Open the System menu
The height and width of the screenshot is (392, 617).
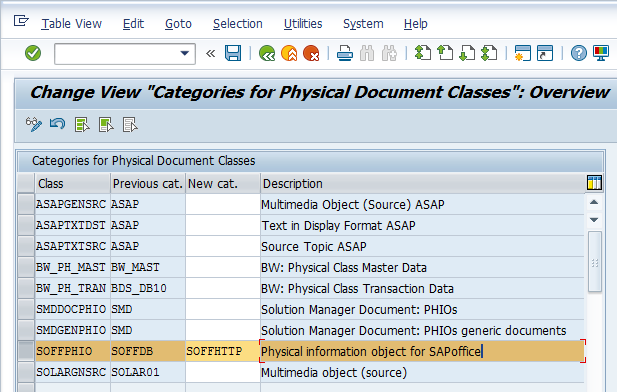363,24
